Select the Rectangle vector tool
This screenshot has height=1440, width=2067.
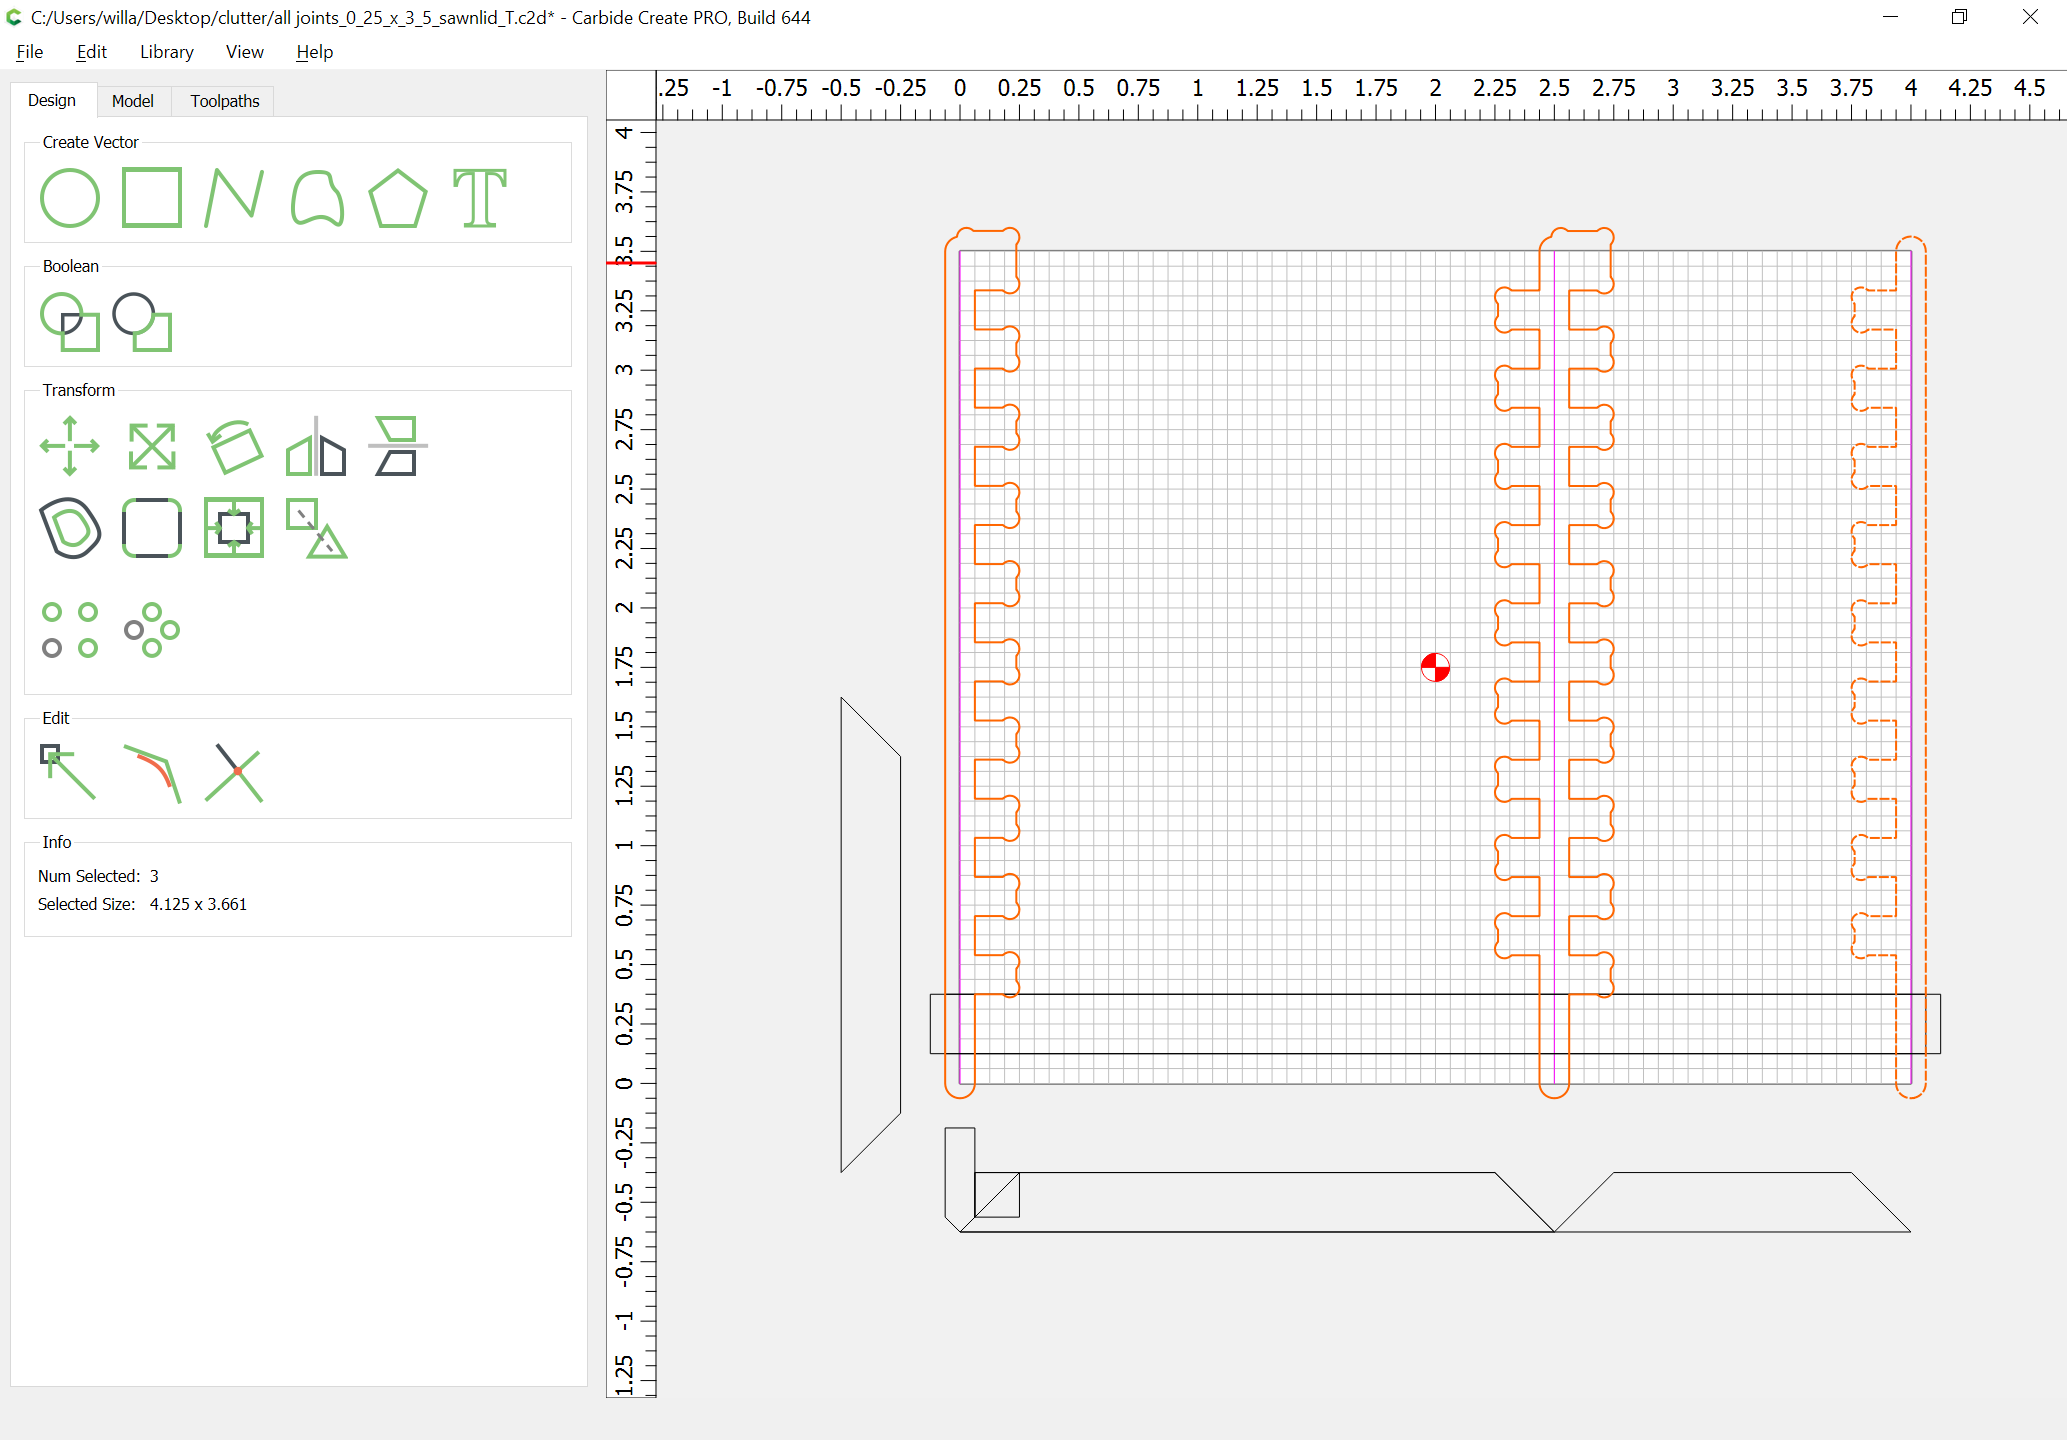point(152,198)
